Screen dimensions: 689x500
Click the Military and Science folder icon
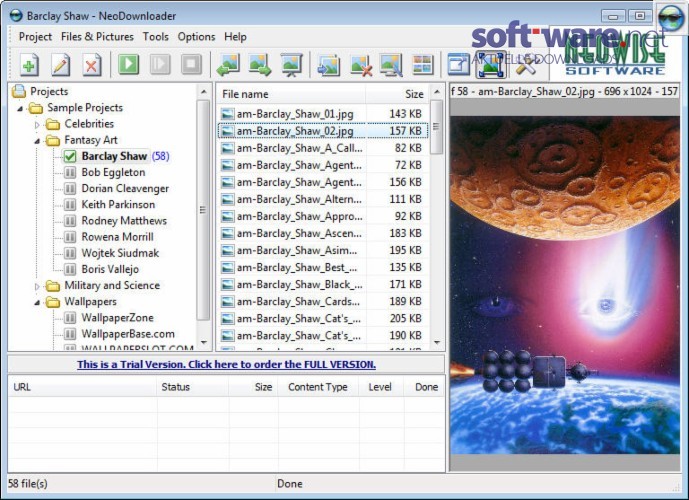pyautogui.click(x=53, y=286)
